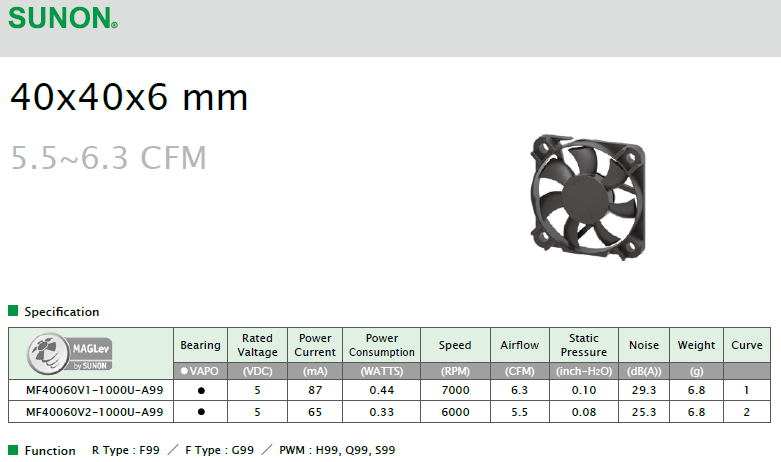Click the fan product image

588,197
